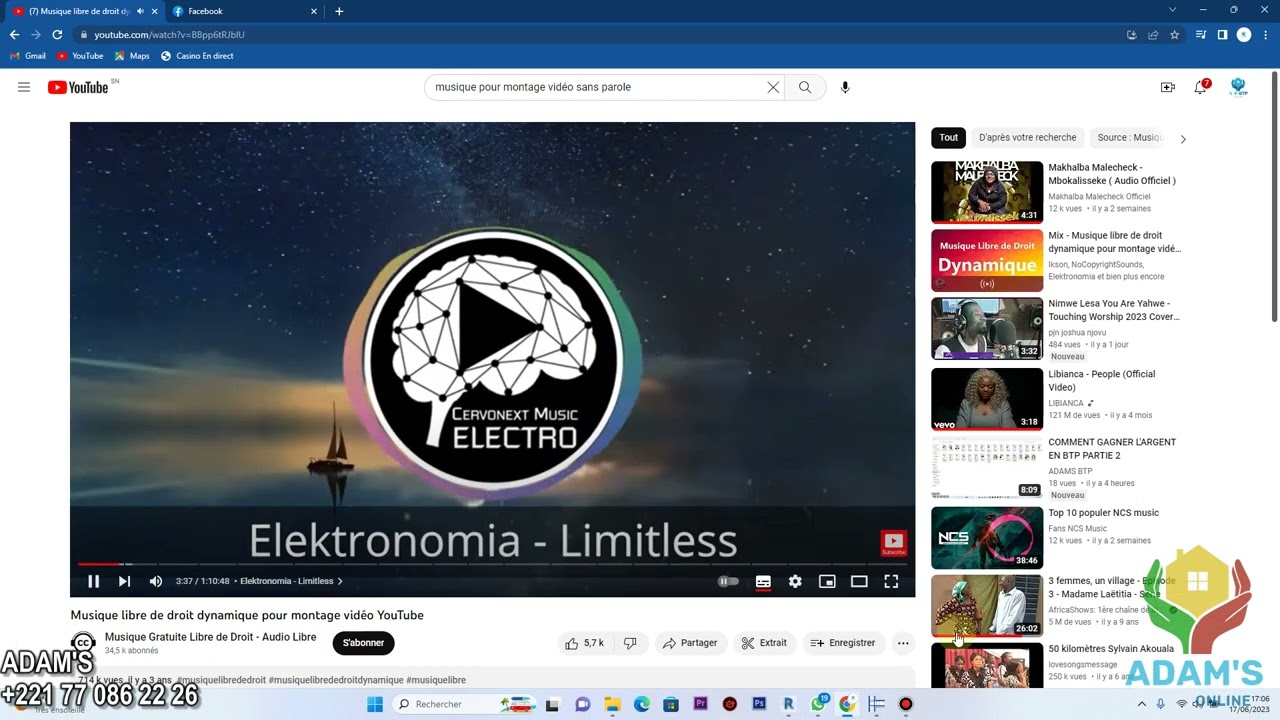Open media control in Chrome toolbar
The width and height of the screenshot is (1280, 720).
[1201, 34]
